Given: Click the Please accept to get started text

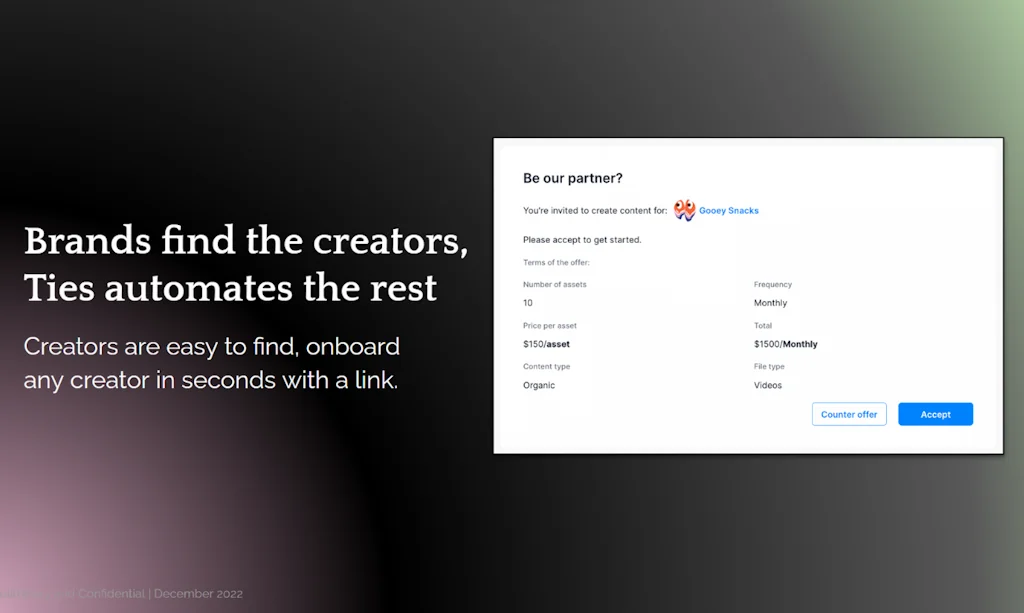Looking at the screenshot, I should point(581,239).
